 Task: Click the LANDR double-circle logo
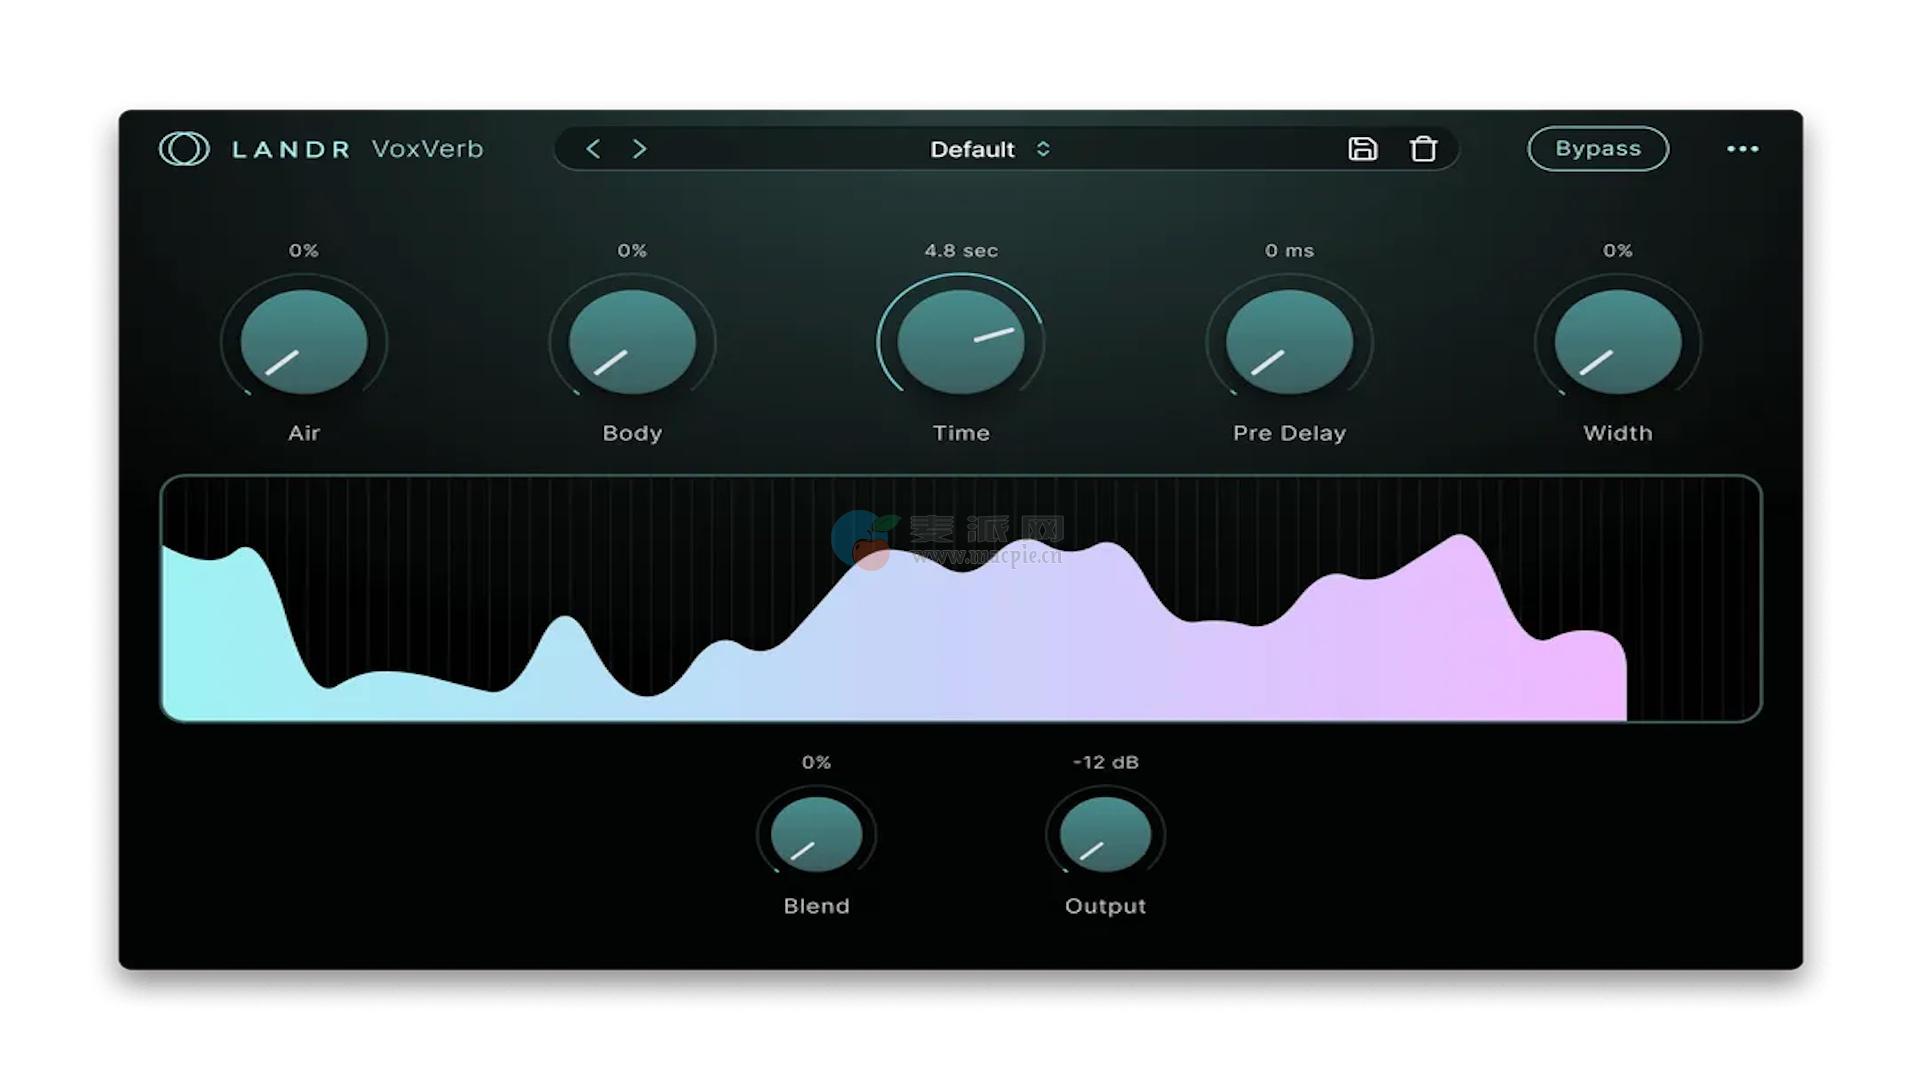coord(184,149)
